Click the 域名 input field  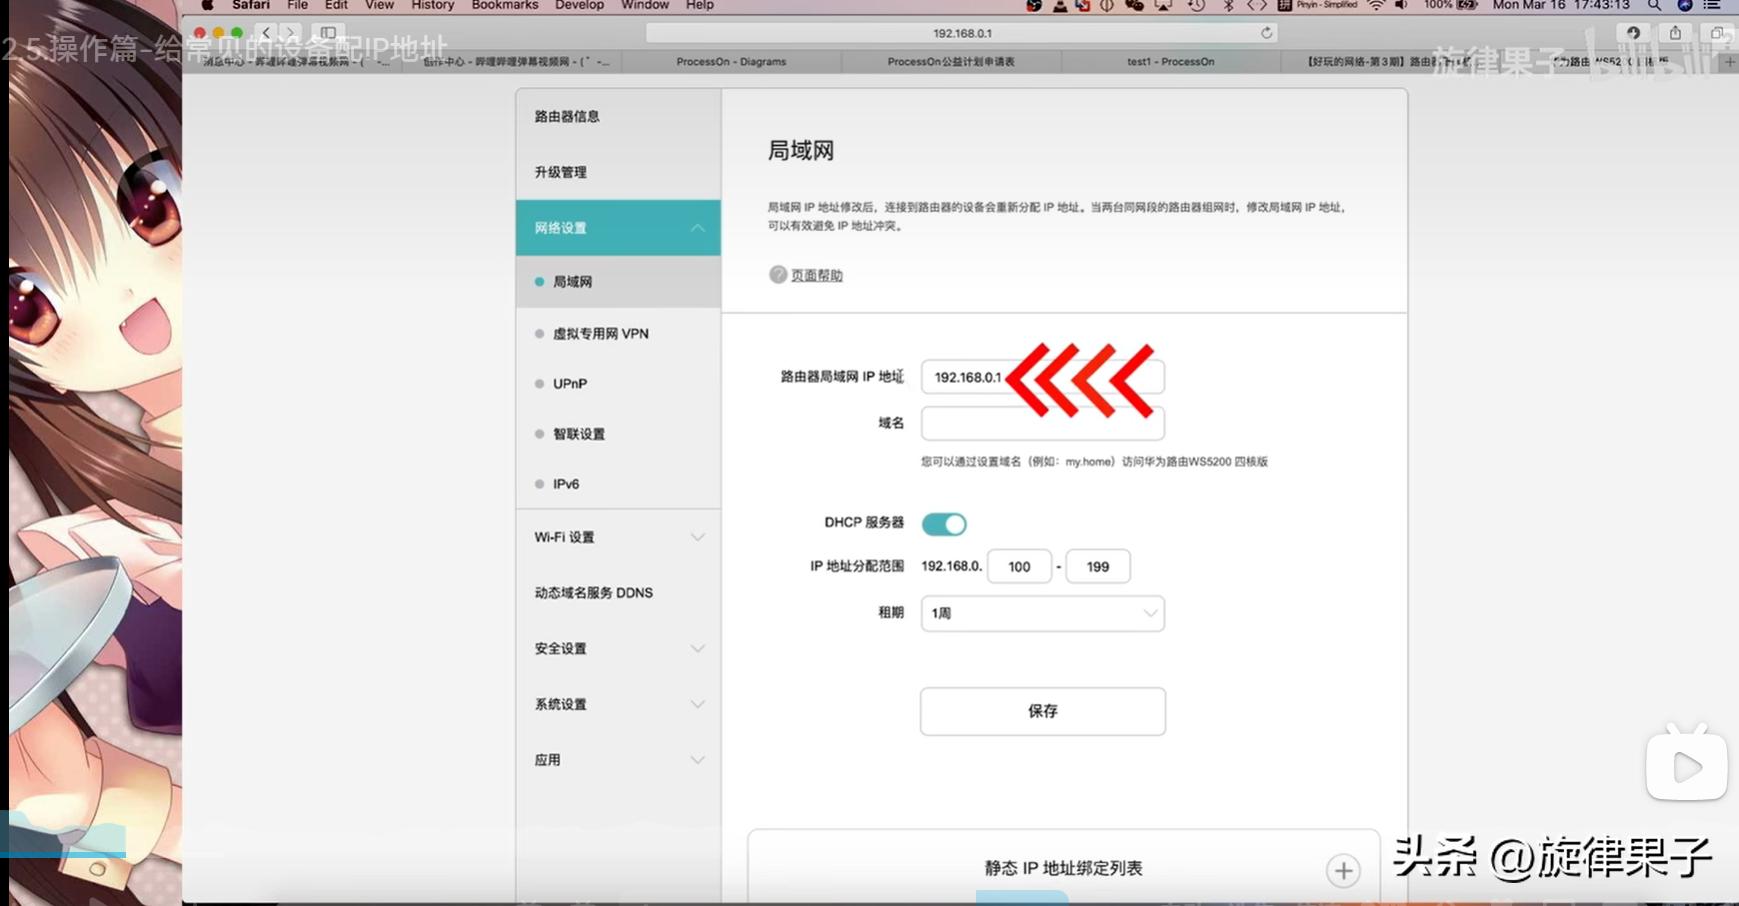tap(1042, 424)
